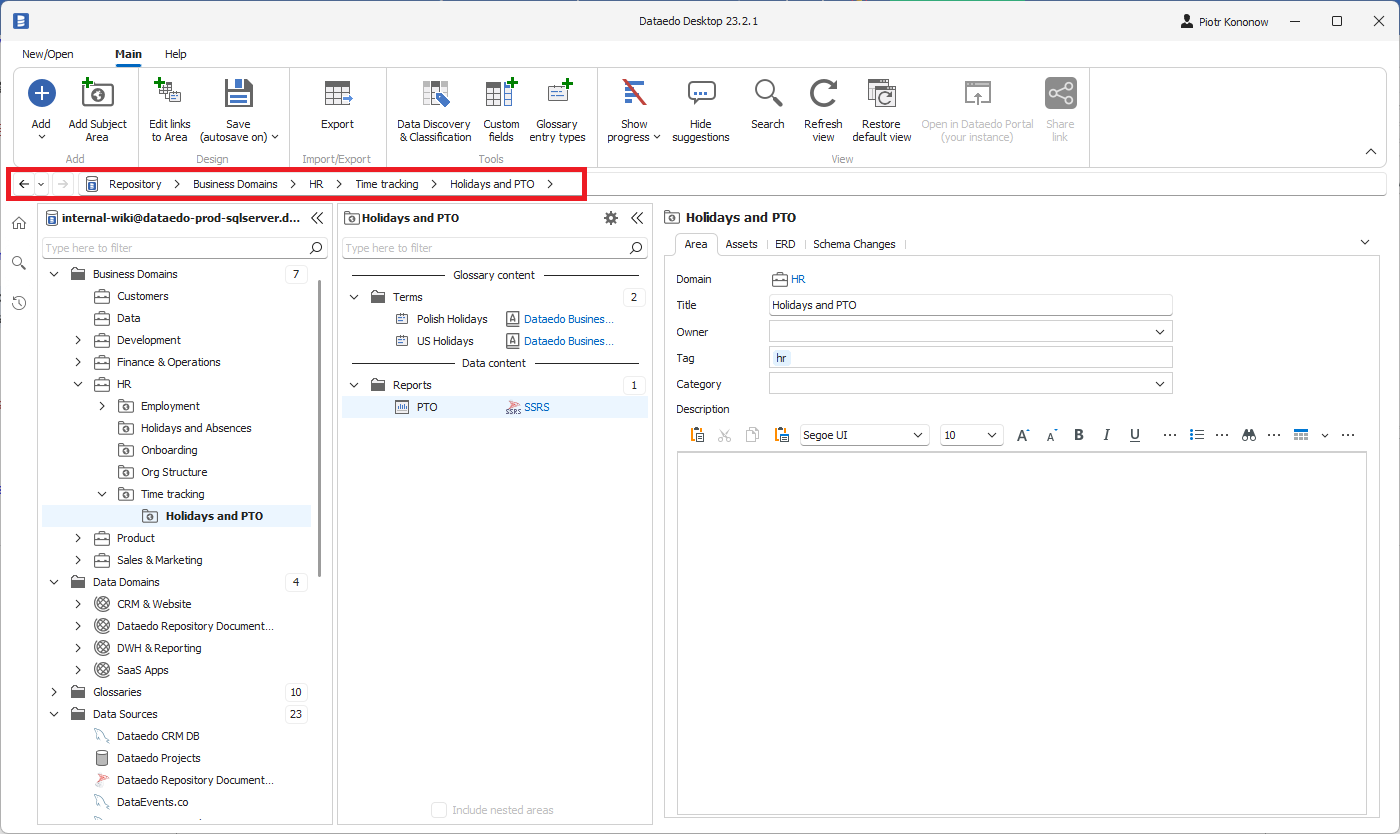Open Edit links to Area tool

coord(169,110)
